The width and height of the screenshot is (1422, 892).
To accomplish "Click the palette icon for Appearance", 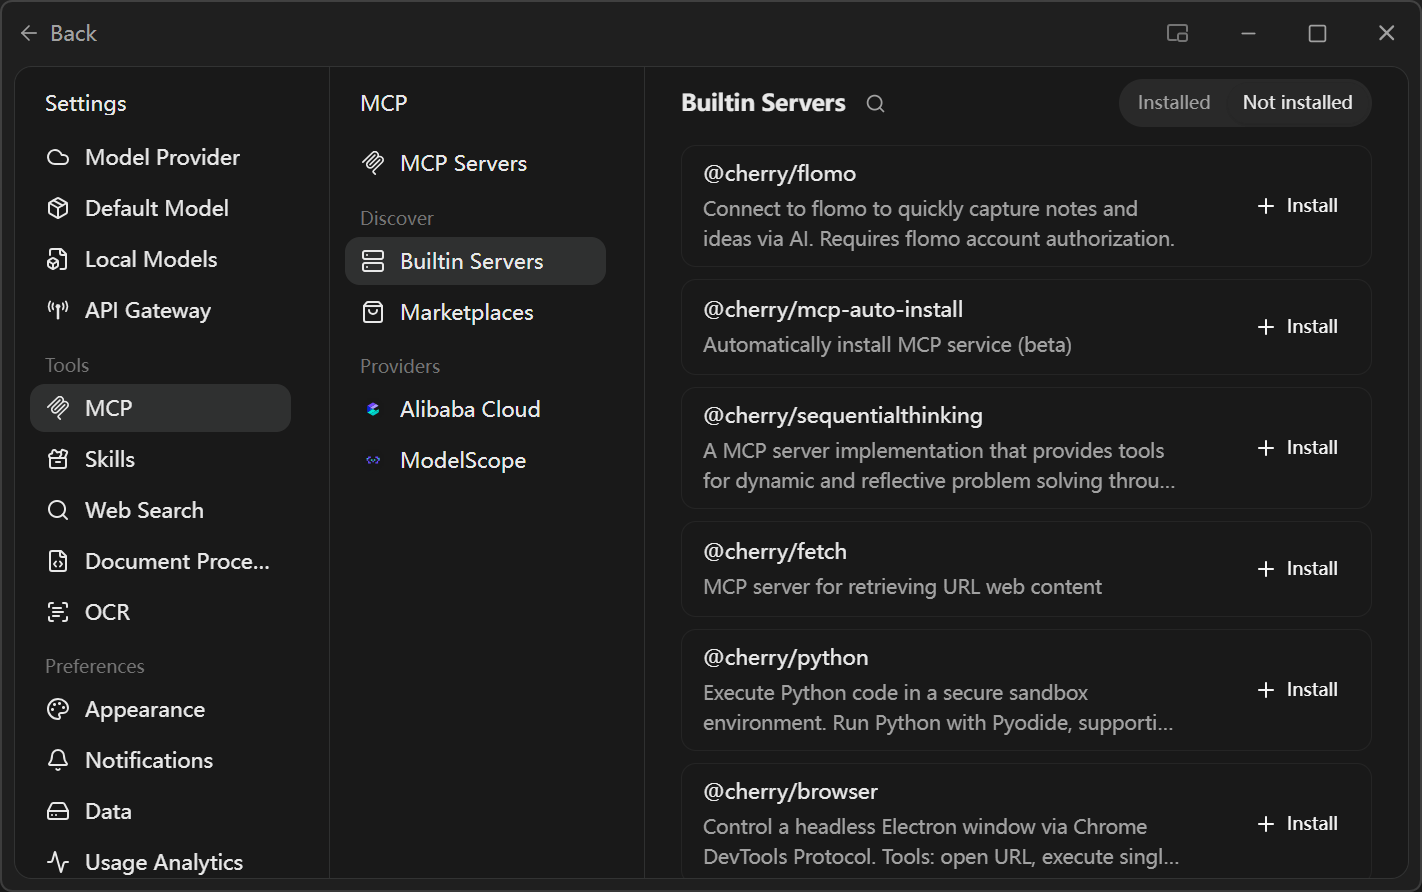I will point(58,709).
